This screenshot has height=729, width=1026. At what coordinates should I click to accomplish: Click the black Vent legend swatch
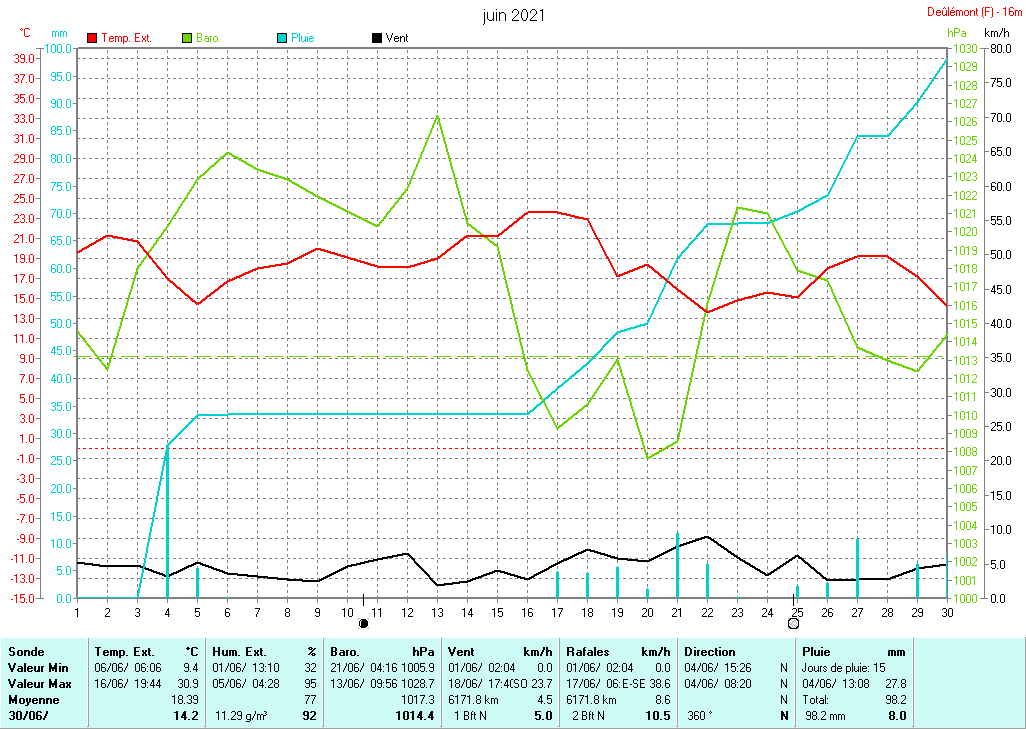pyautogui.click(x=377, y=38)
